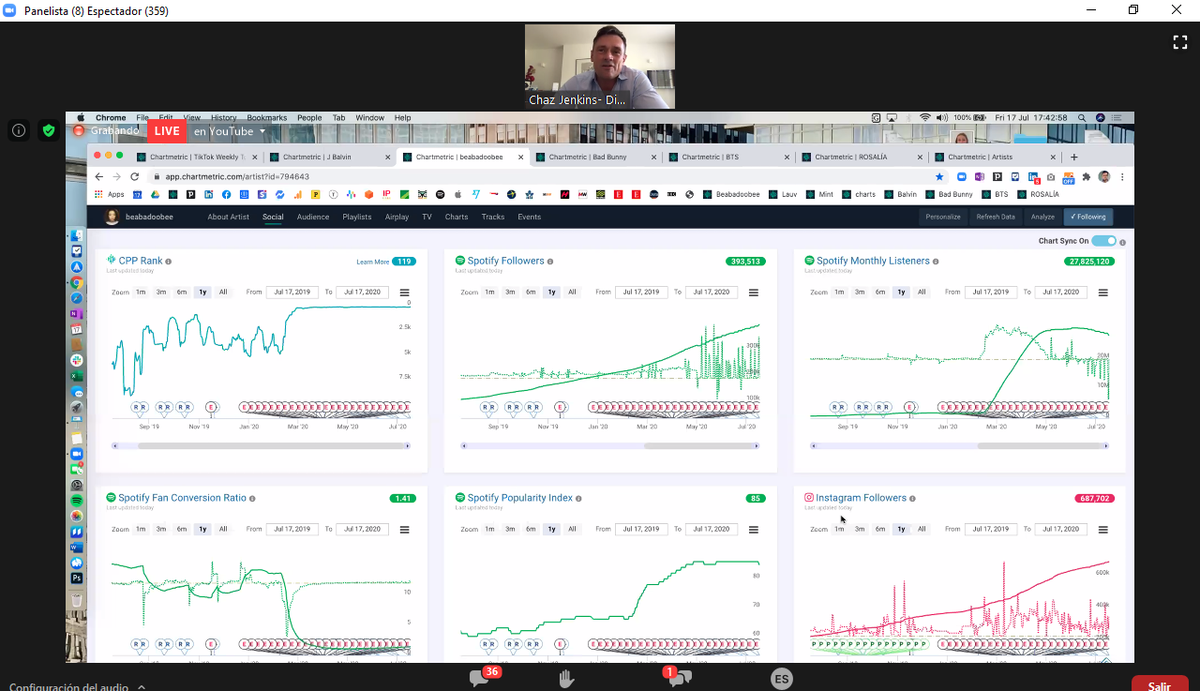Select All zoom on CPP Rank chart
The width and height of the screenshot is (1200, 691).
point(223,292)
